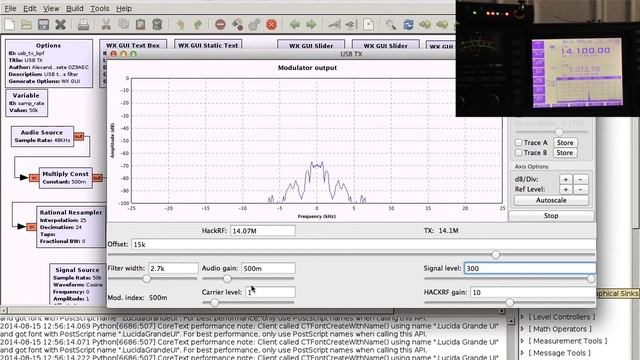Click the Offset slider handle

[496, 255]
